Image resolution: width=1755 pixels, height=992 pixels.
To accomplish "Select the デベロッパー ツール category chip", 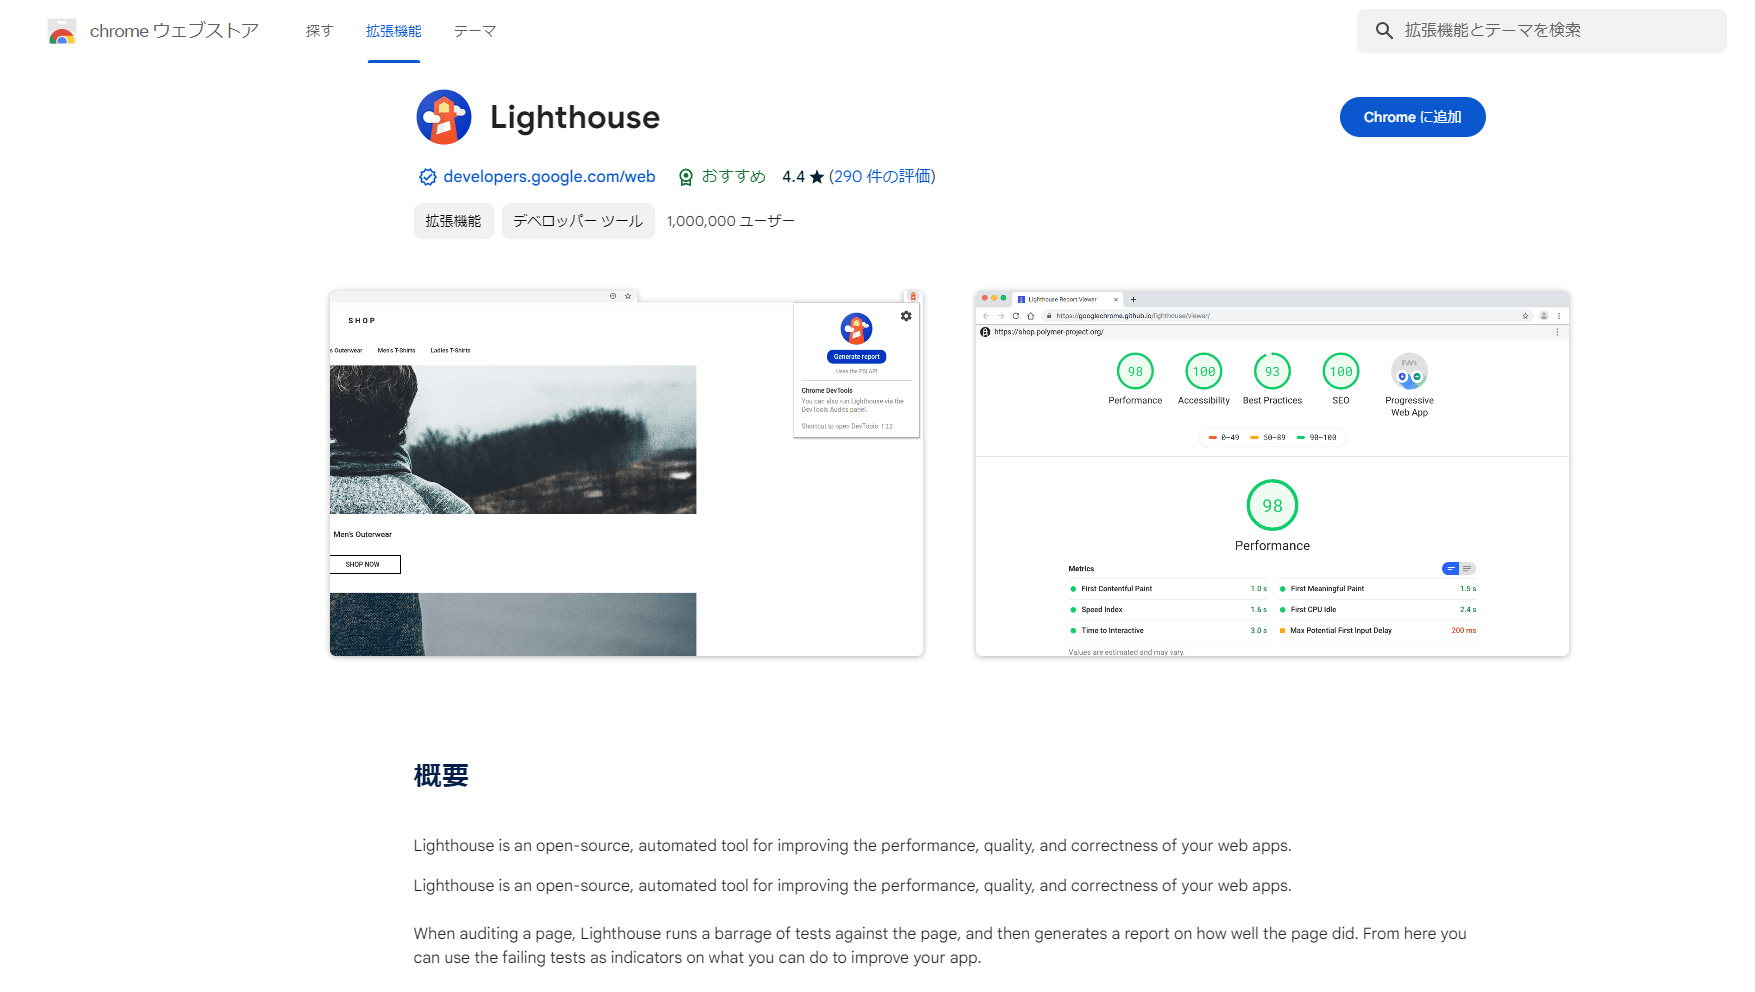I will coord(578,221).
